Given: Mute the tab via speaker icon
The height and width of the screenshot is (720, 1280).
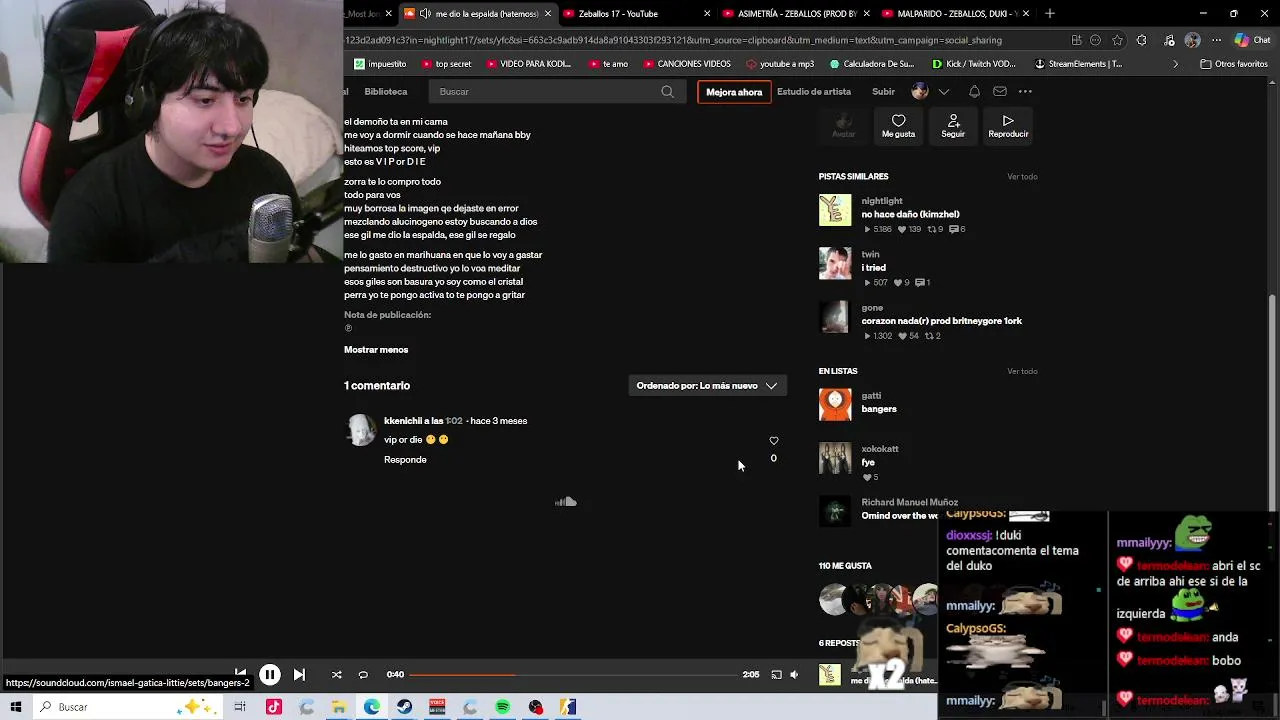Looking at the screenshot, I should [425, 14].
